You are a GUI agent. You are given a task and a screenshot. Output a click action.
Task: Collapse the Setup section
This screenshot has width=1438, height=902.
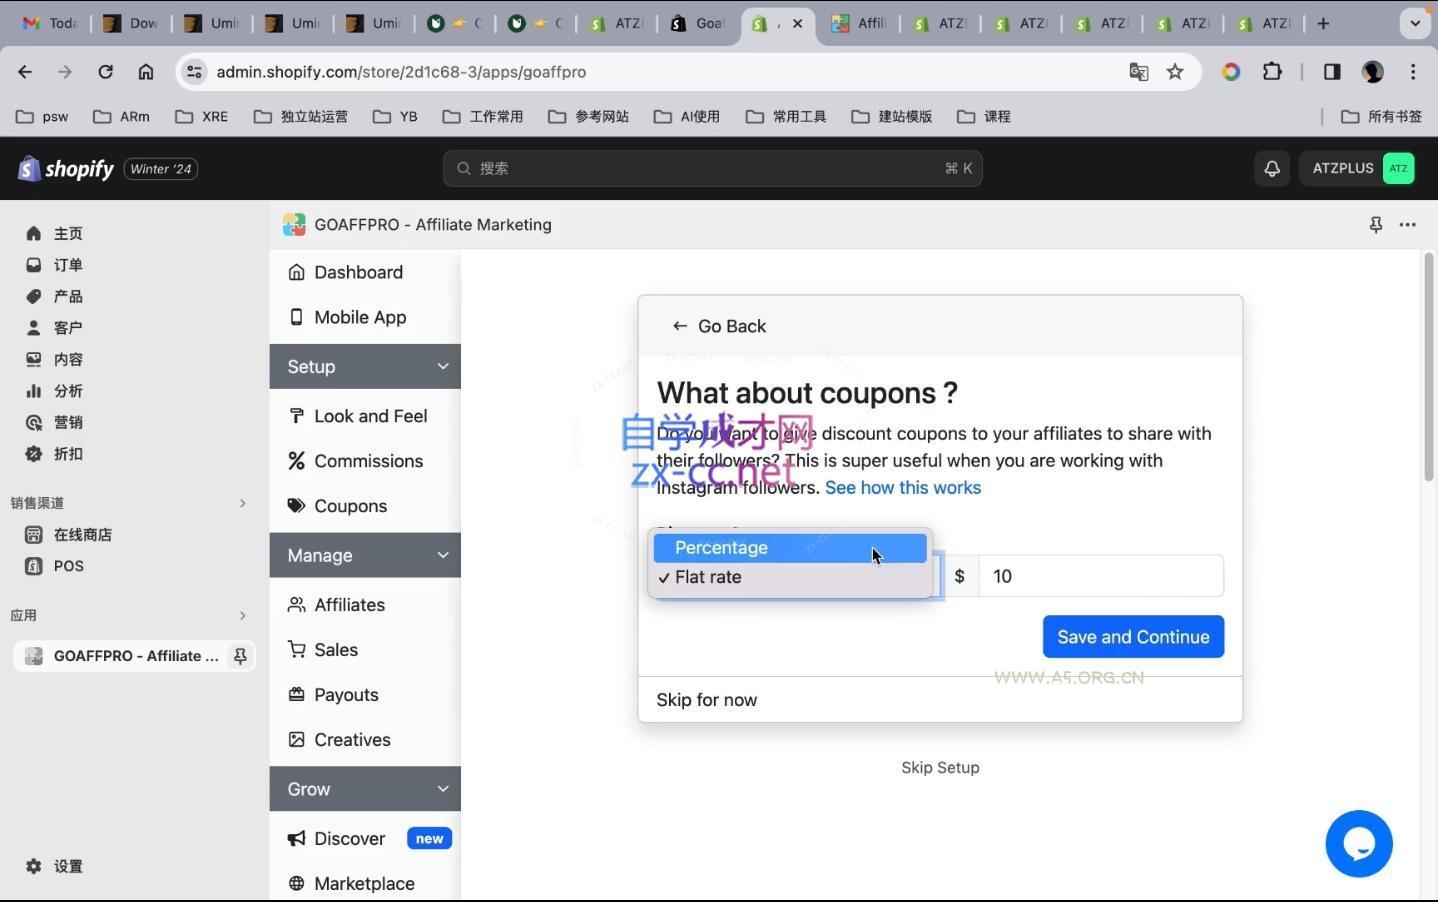coord(442,367)
